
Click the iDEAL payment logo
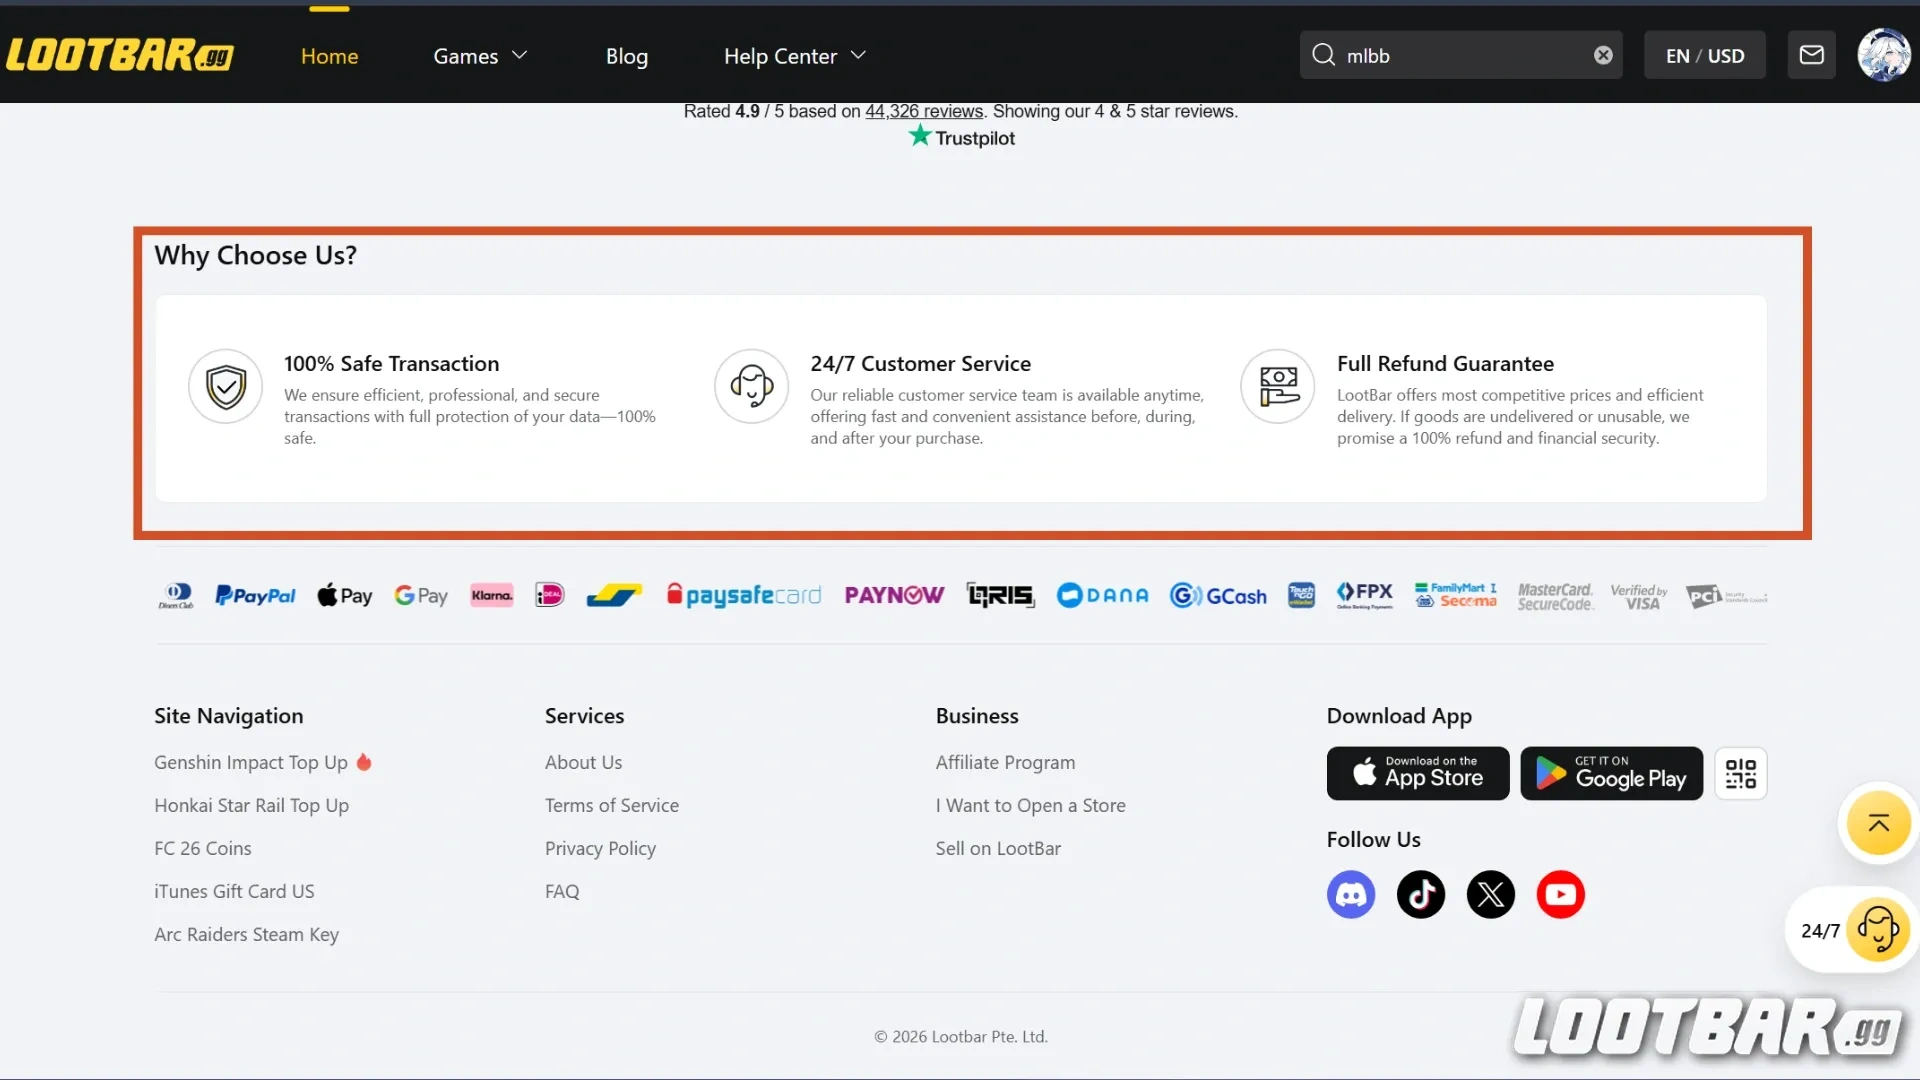tap(550, 596)
